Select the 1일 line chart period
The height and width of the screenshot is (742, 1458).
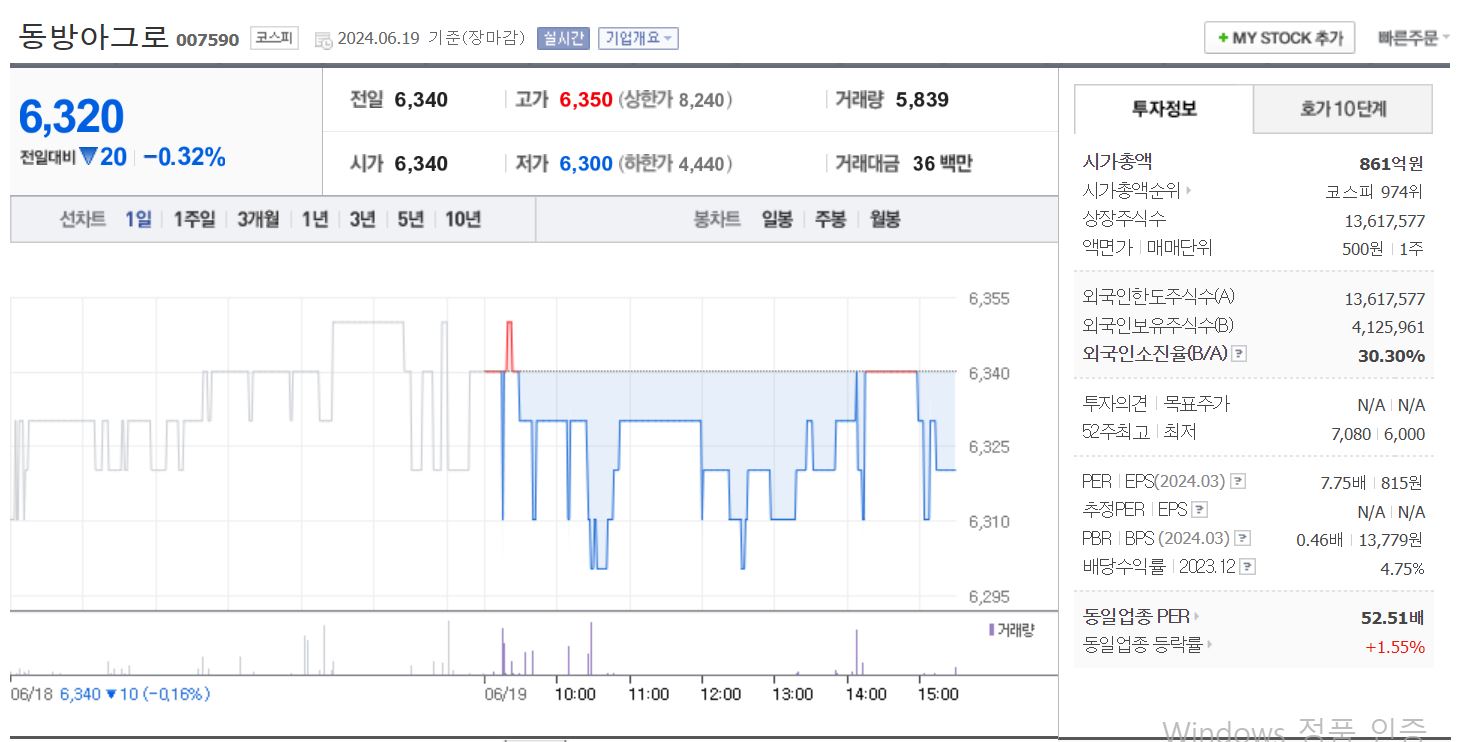tap(139, 219)
